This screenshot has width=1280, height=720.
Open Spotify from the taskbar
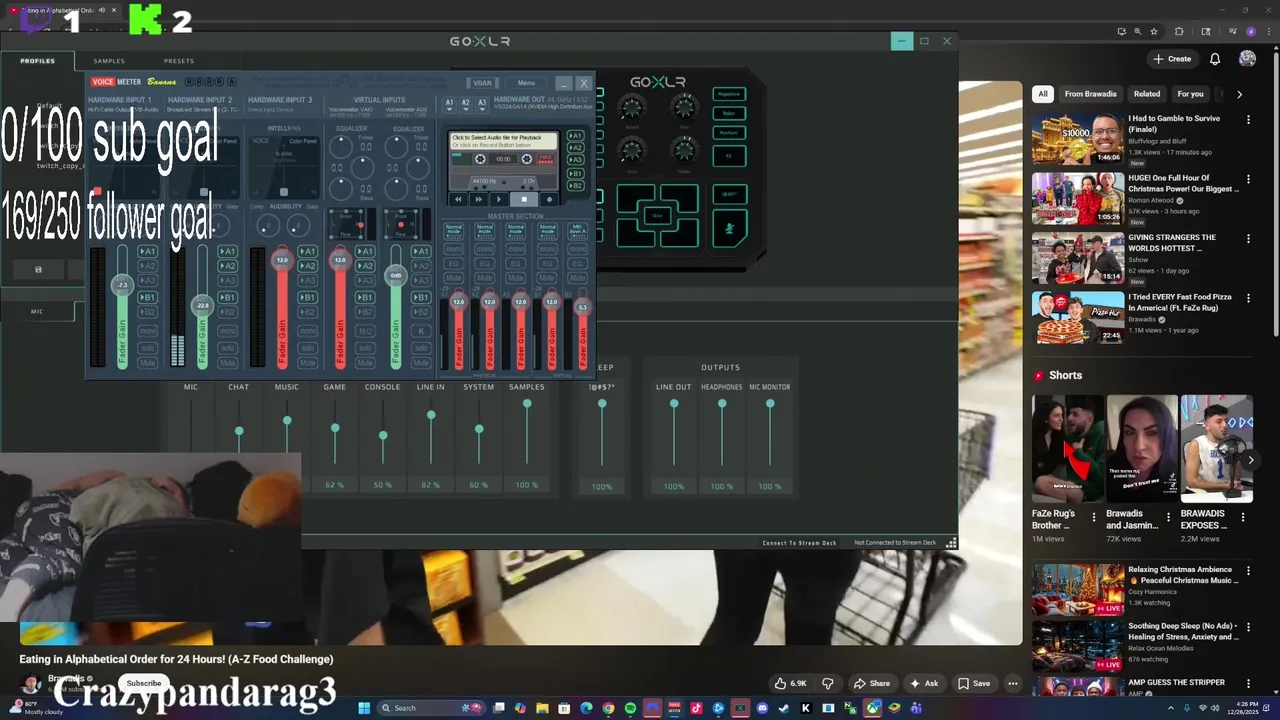[x=630, y=708]
